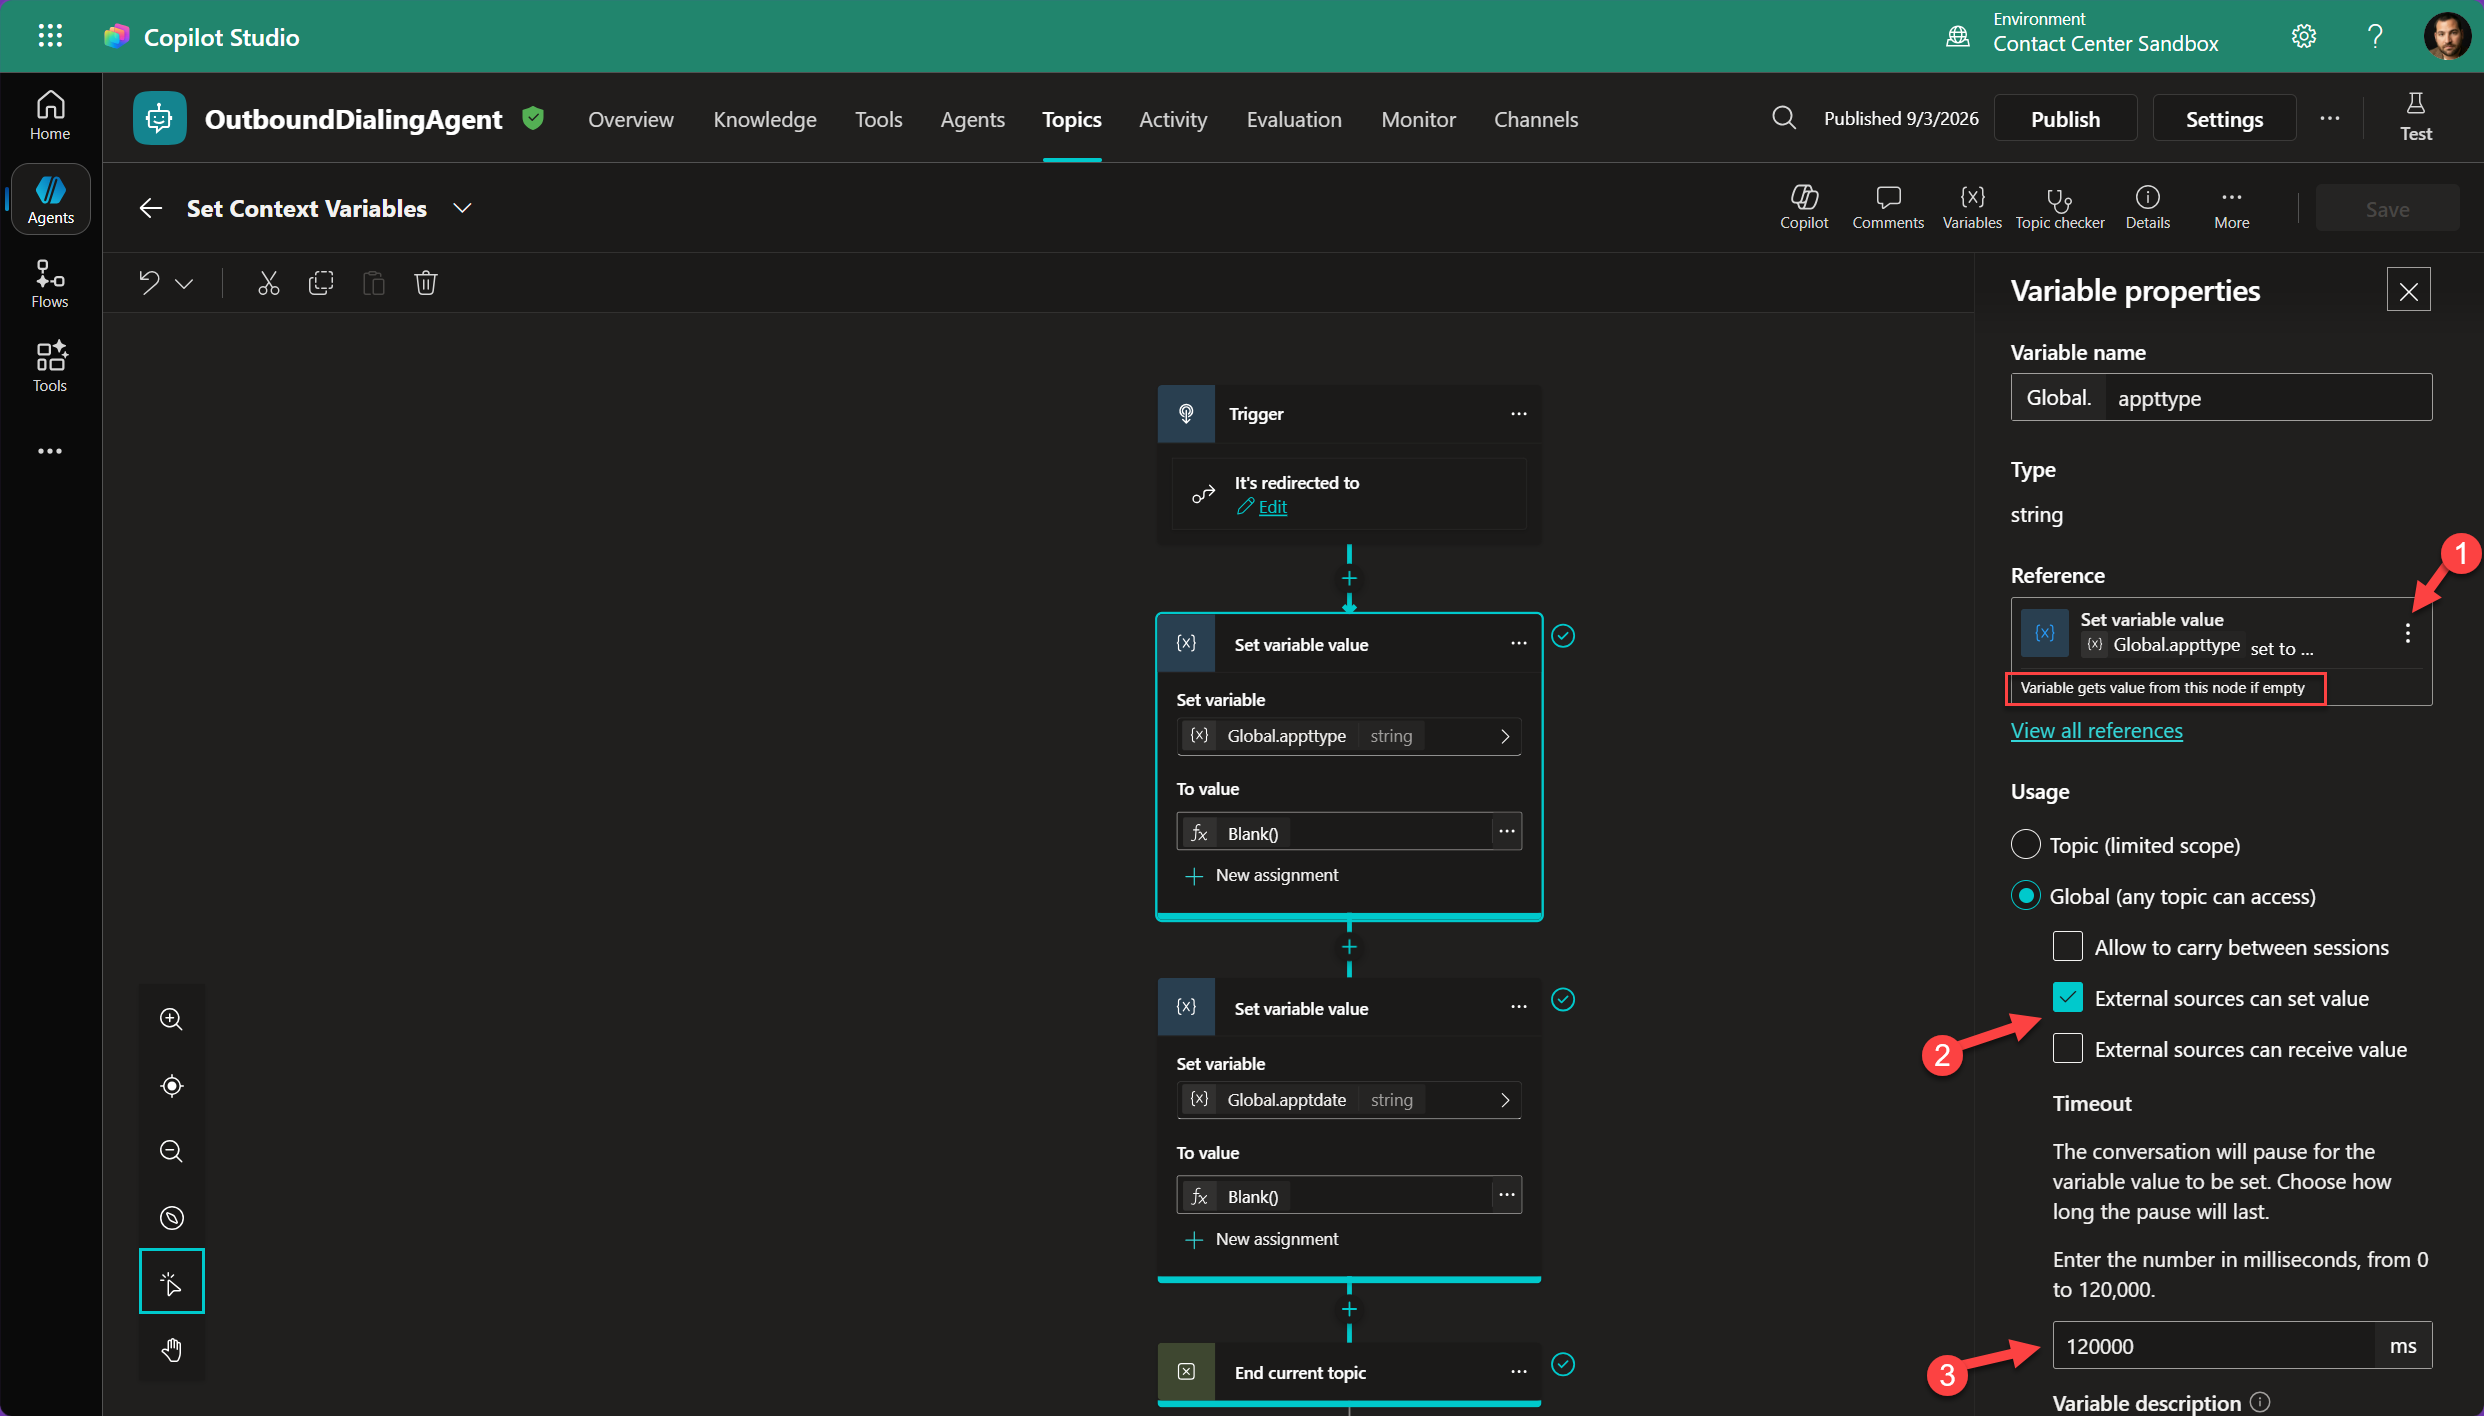Check External sources can receive value
The width and height of the screenshot is (2484, 1416).
pos(2068,1049)
